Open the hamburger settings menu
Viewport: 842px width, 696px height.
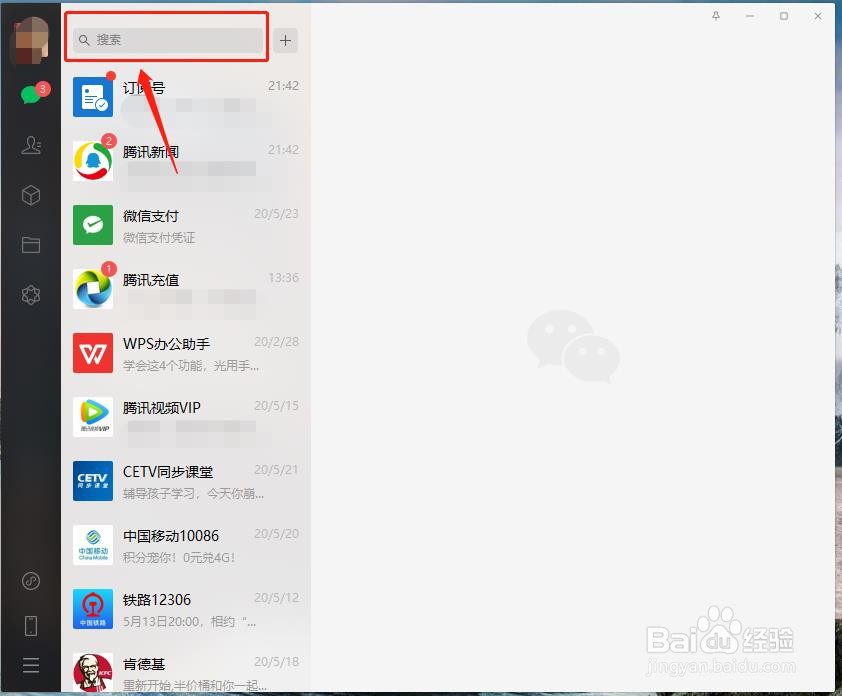point(31,665)
